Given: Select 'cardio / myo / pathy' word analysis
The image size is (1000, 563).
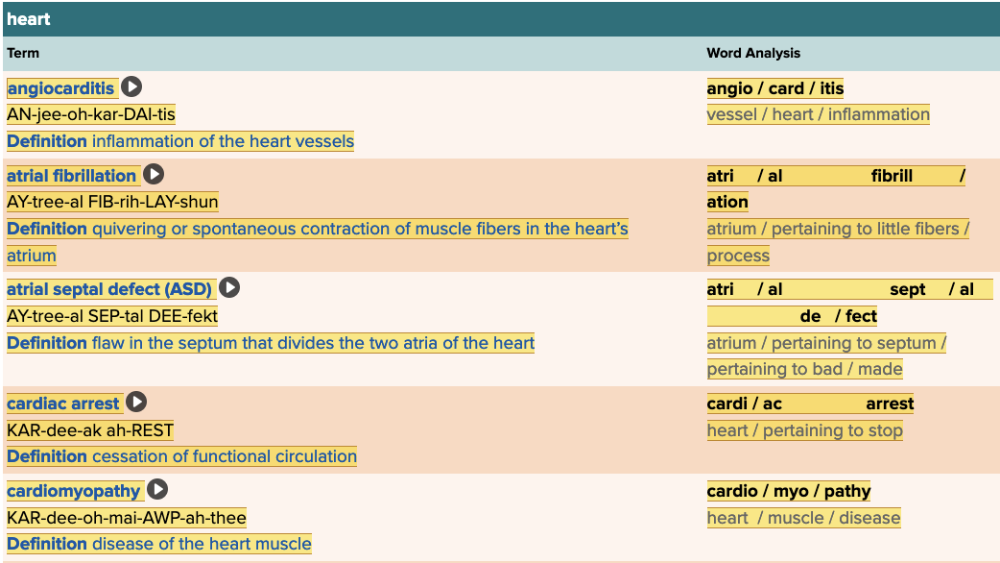Looking at the screenshot, I should pos(788,492).
